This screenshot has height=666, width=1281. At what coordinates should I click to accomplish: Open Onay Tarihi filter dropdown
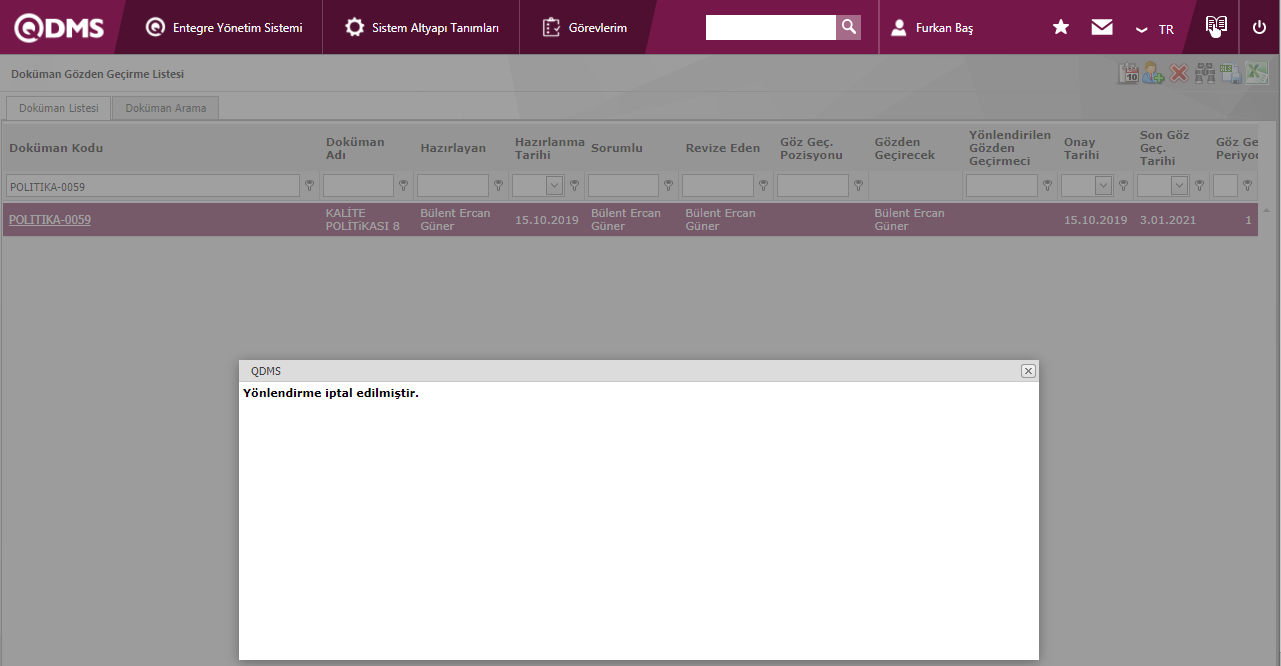point(1103,185)
